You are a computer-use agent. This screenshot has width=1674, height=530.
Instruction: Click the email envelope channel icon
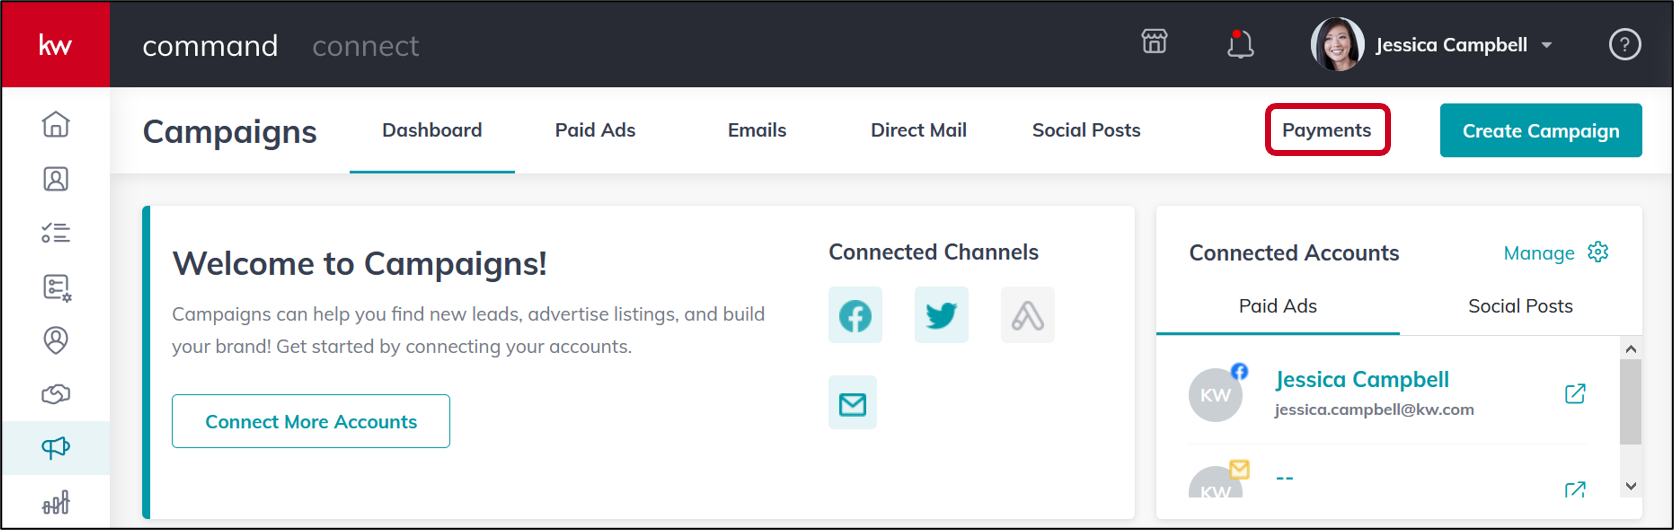(853, 403)
